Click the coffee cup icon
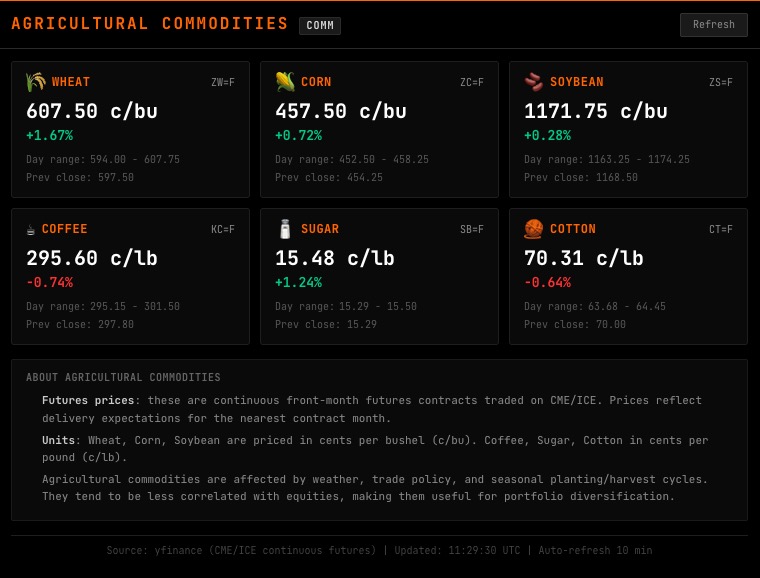The height and width of the screenshot is (578, 760). (31, 230)
